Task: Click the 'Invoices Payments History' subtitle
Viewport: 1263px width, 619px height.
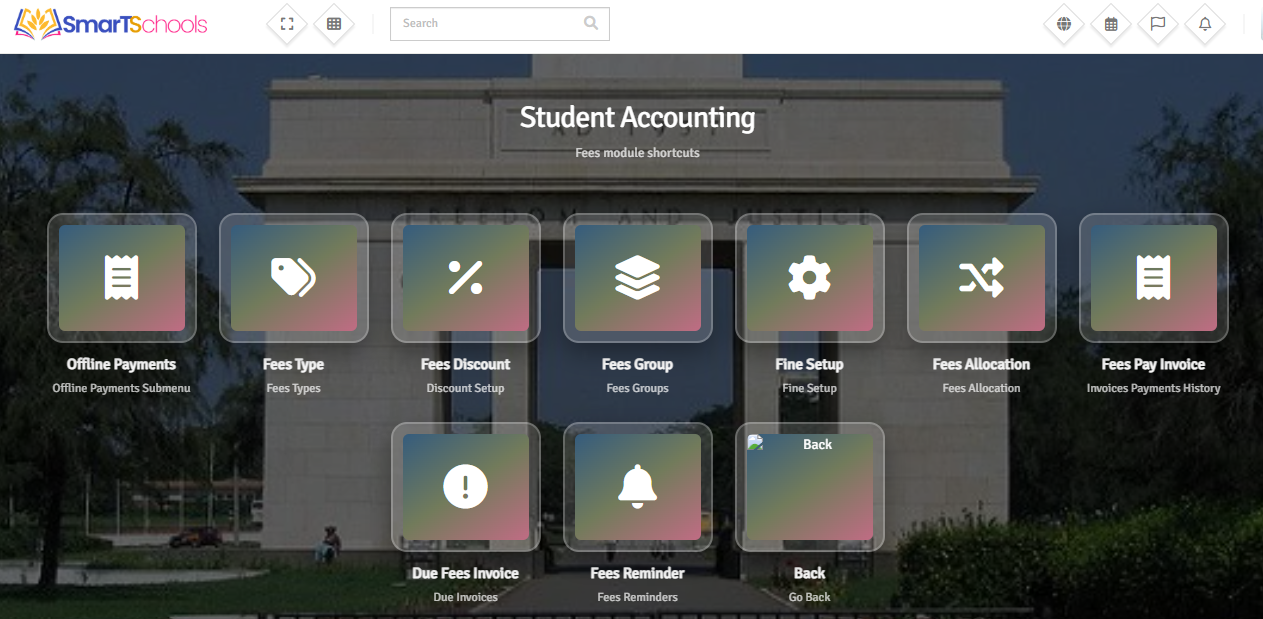Action: point(1154,388)
